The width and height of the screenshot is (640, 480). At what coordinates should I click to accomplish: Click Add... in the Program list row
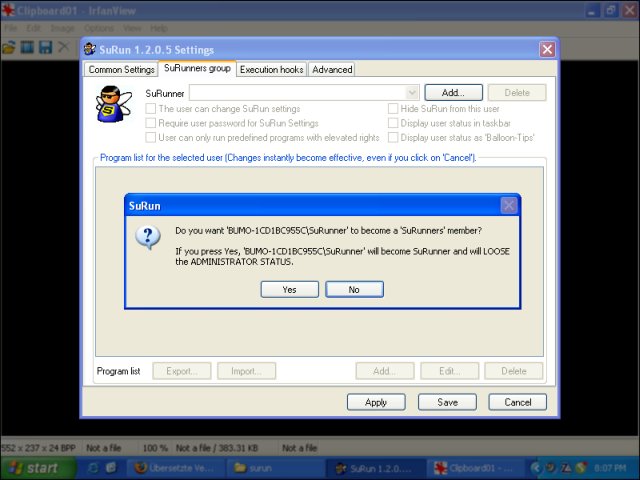pyautogui.click(x=385, y=371)
